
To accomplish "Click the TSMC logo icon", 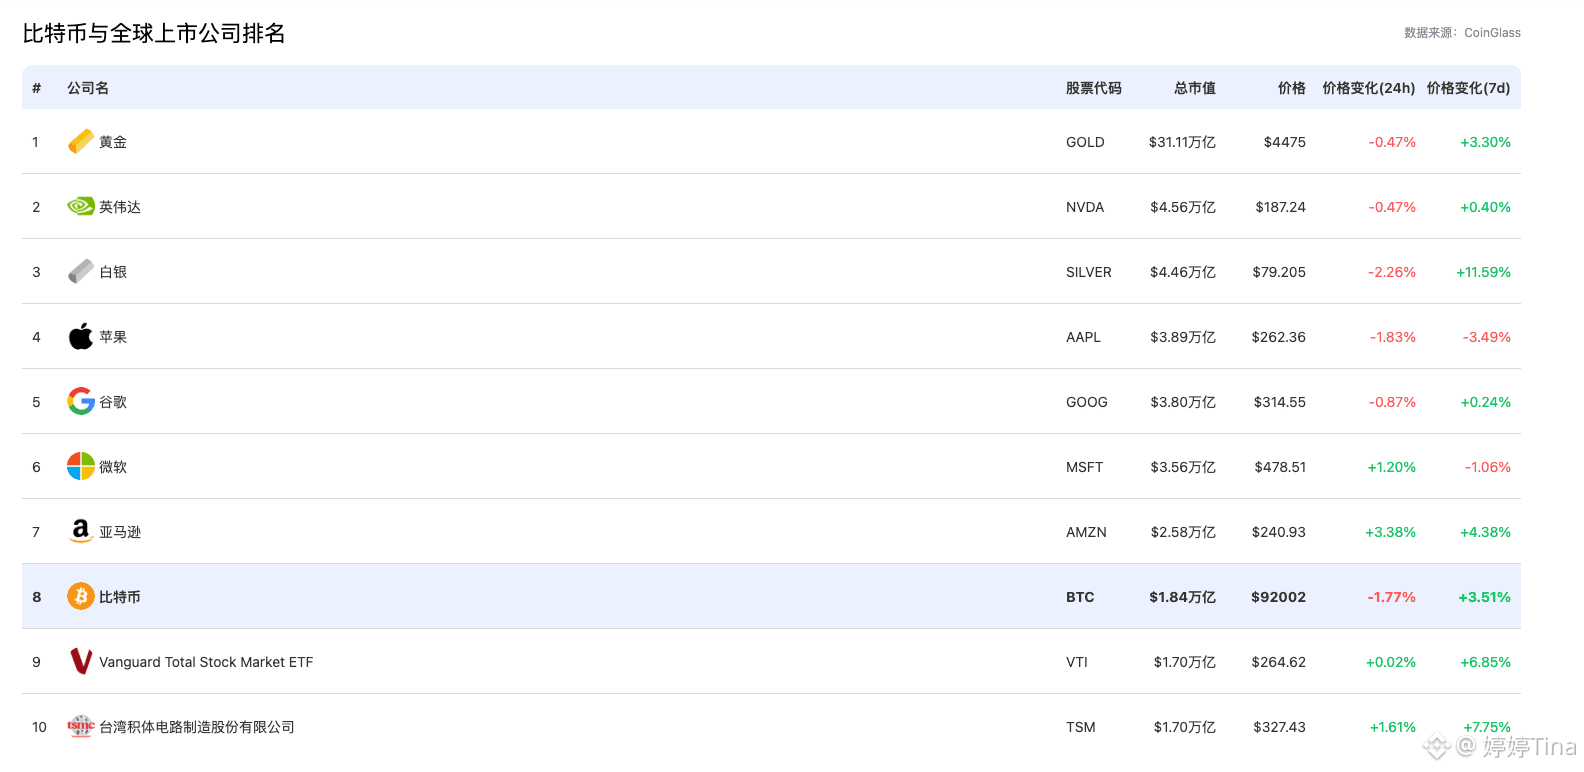I will [81, 727].
